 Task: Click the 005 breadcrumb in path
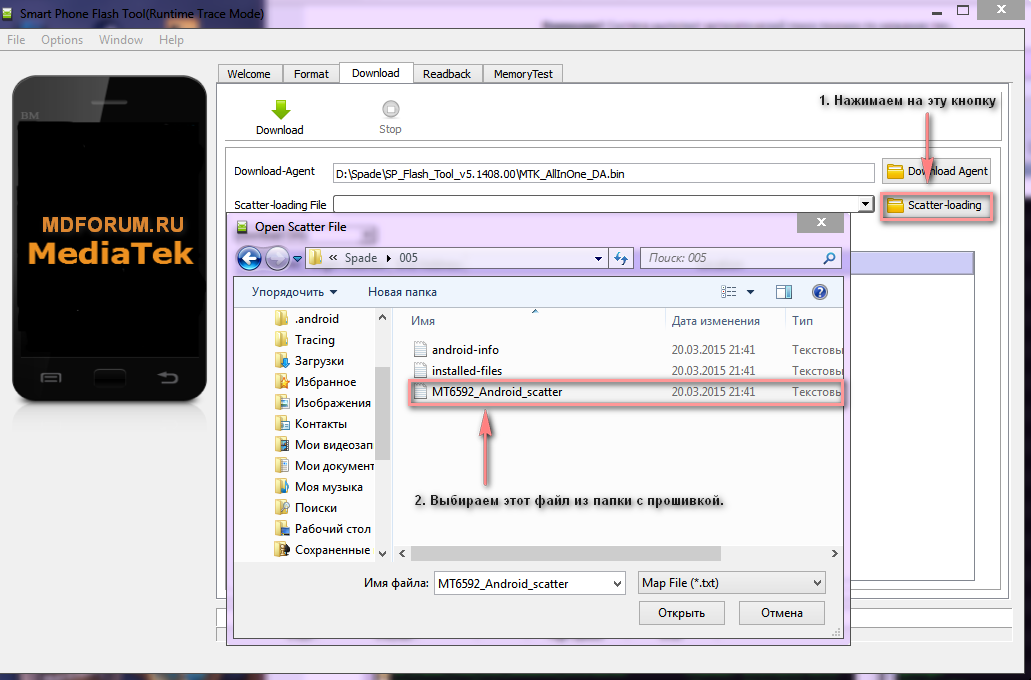pyautogui.click(x=408, y=258)
